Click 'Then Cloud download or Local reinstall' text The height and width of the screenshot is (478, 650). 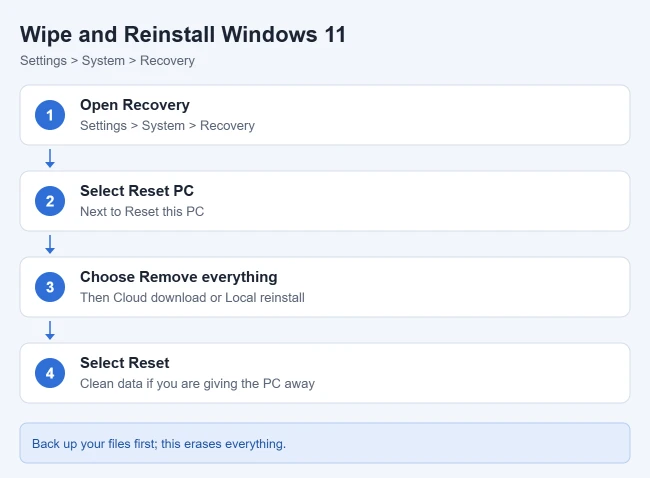[192, 298]
